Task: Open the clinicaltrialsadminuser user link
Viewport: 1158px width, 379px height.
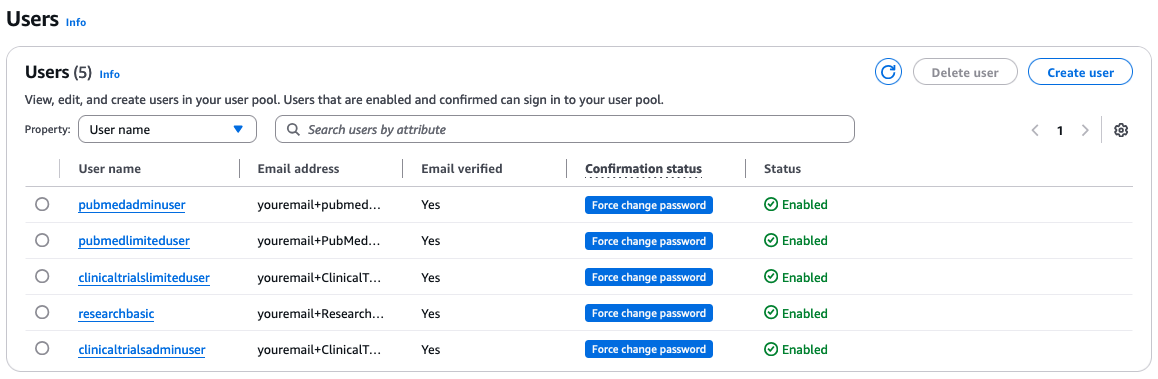Action: 142,349
